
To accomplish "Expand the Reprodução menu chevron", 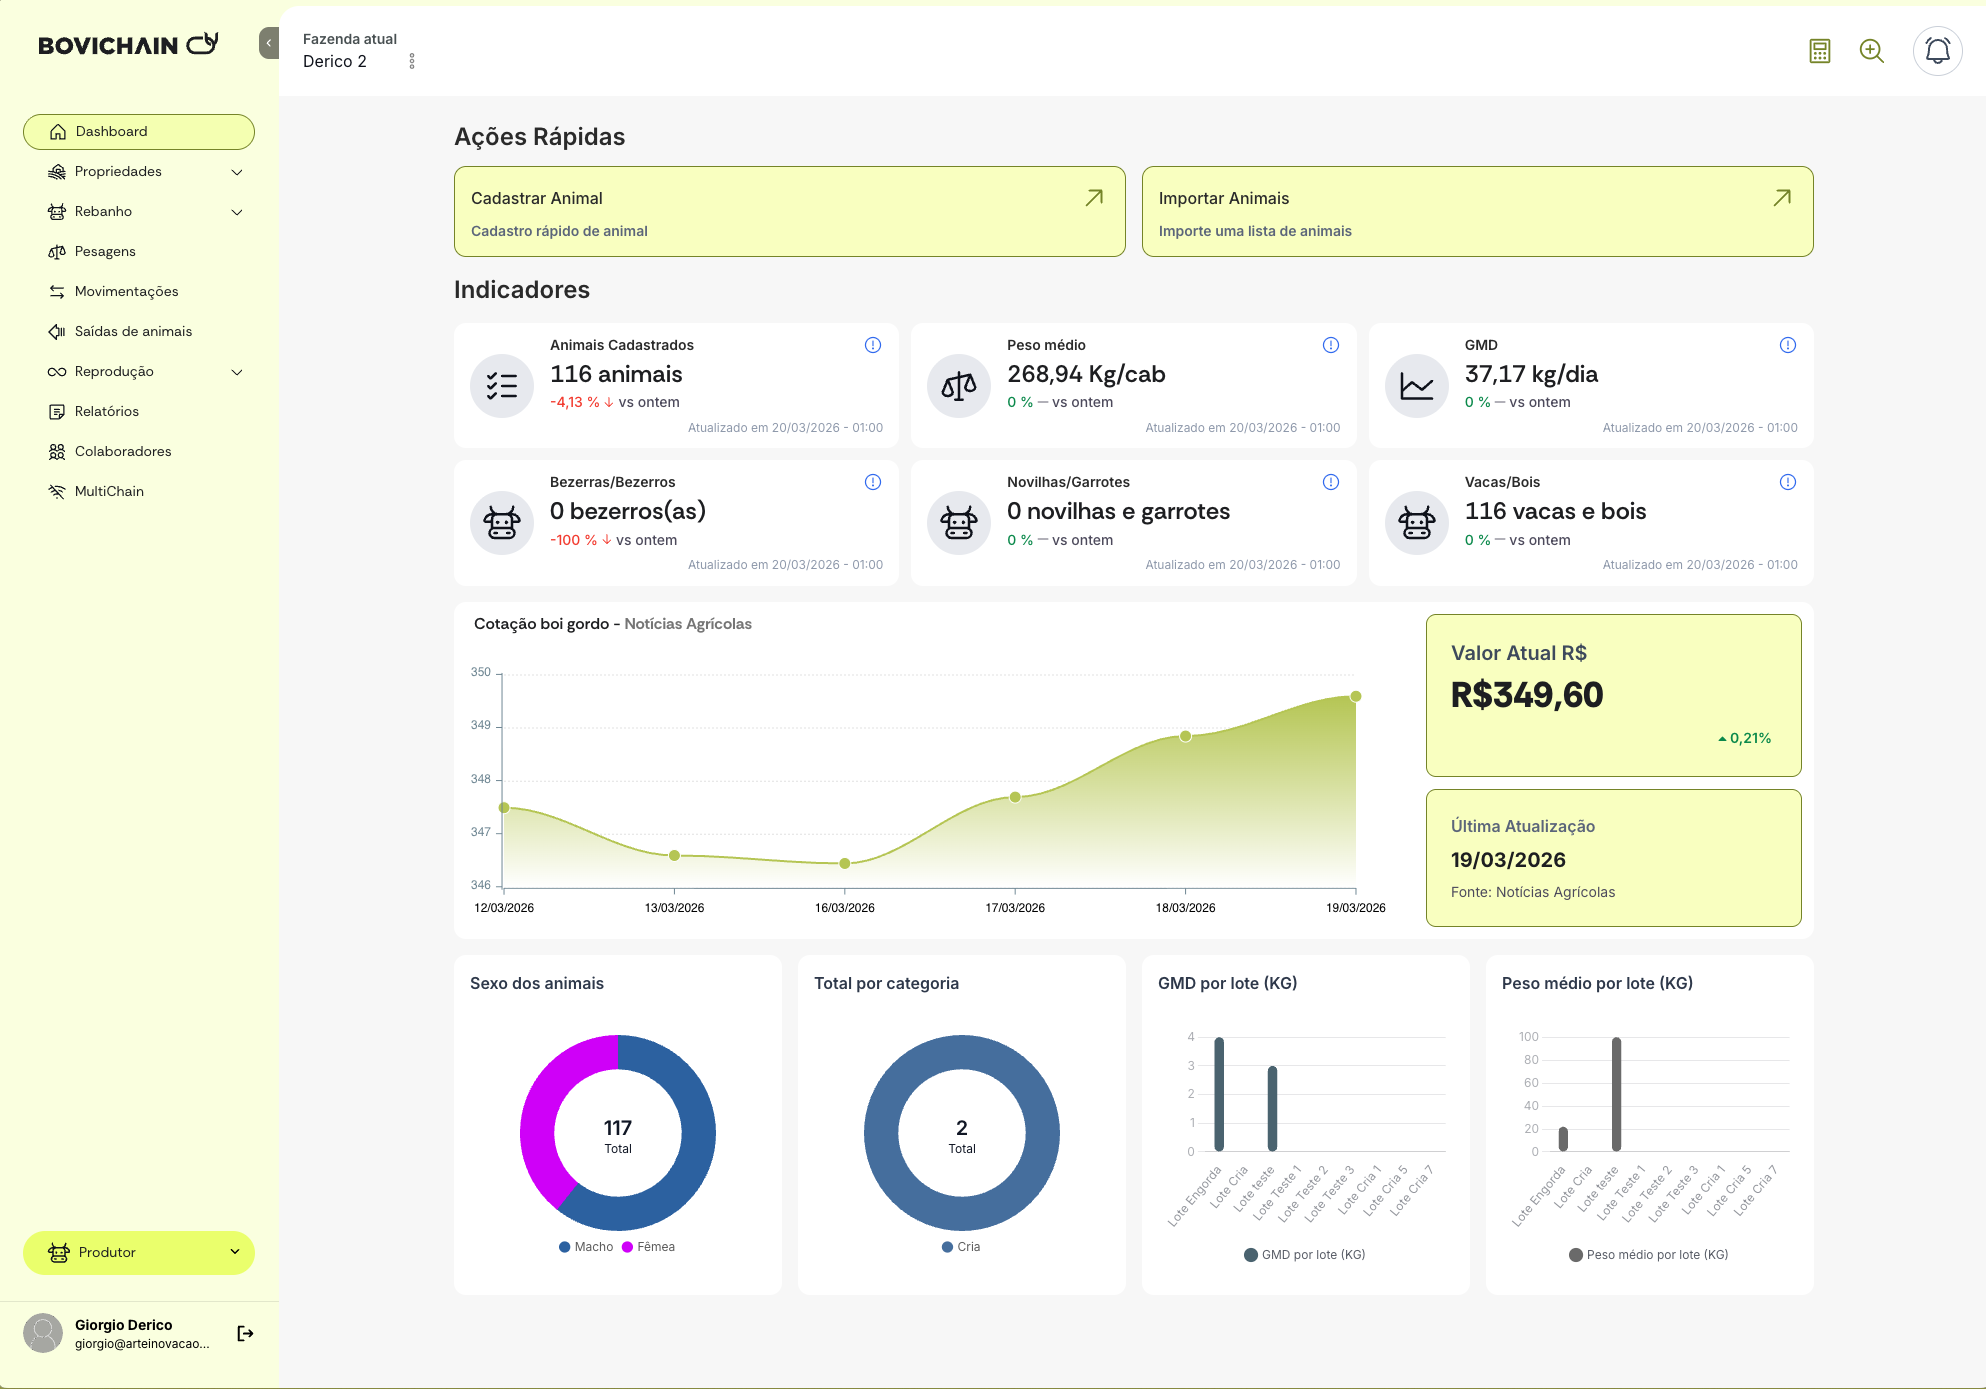I will pos(237,372).
